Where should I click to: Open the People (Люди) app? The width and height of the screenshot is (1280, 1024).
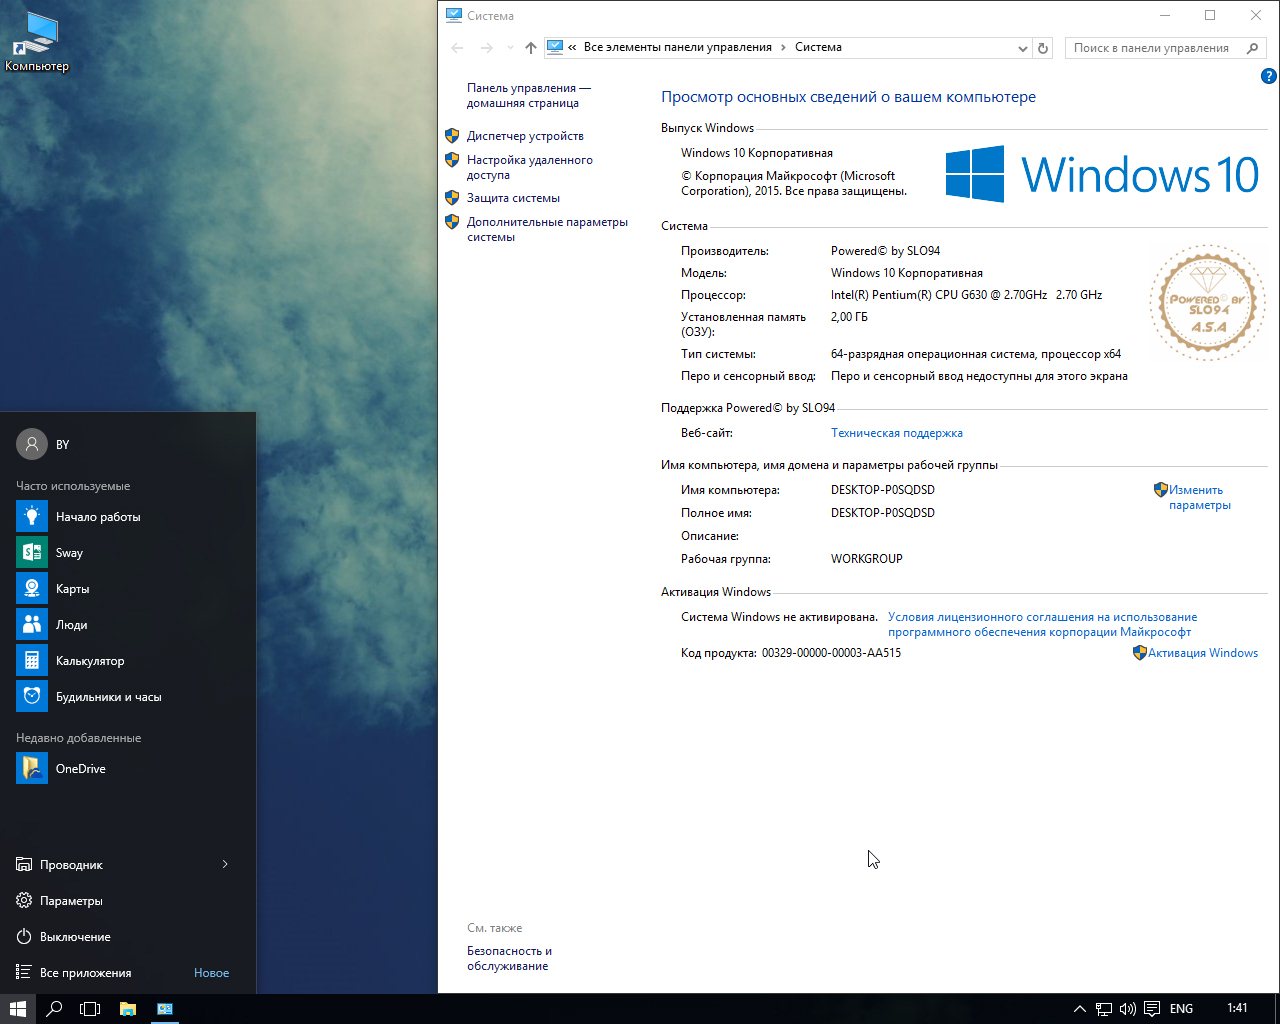(71, 625)
